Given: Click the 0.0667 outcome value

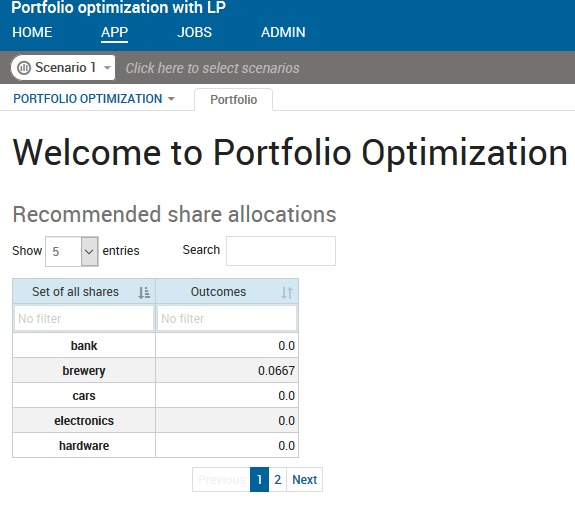Looking at the screenshot, I should pos(276,371).
